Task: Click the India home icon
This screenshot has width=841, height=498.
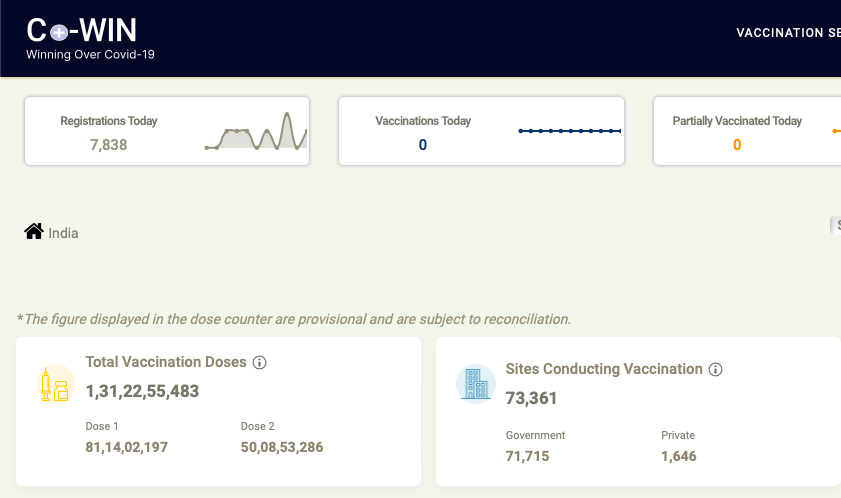Action: tap(34, 231)
